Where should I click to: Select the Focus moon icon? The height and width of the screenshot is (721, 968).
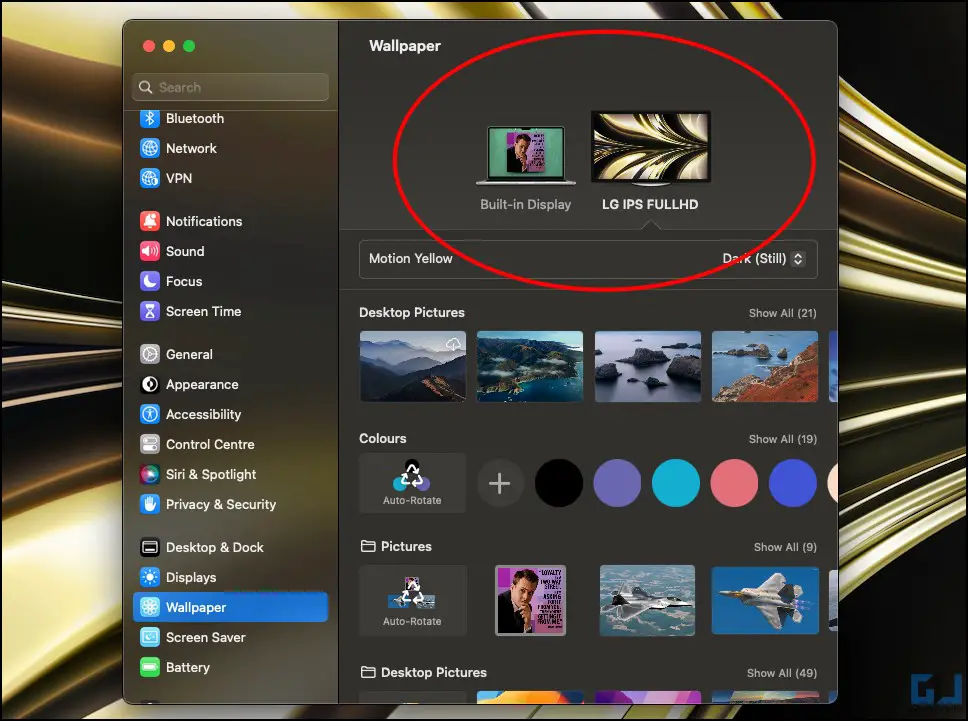(149, 281)
